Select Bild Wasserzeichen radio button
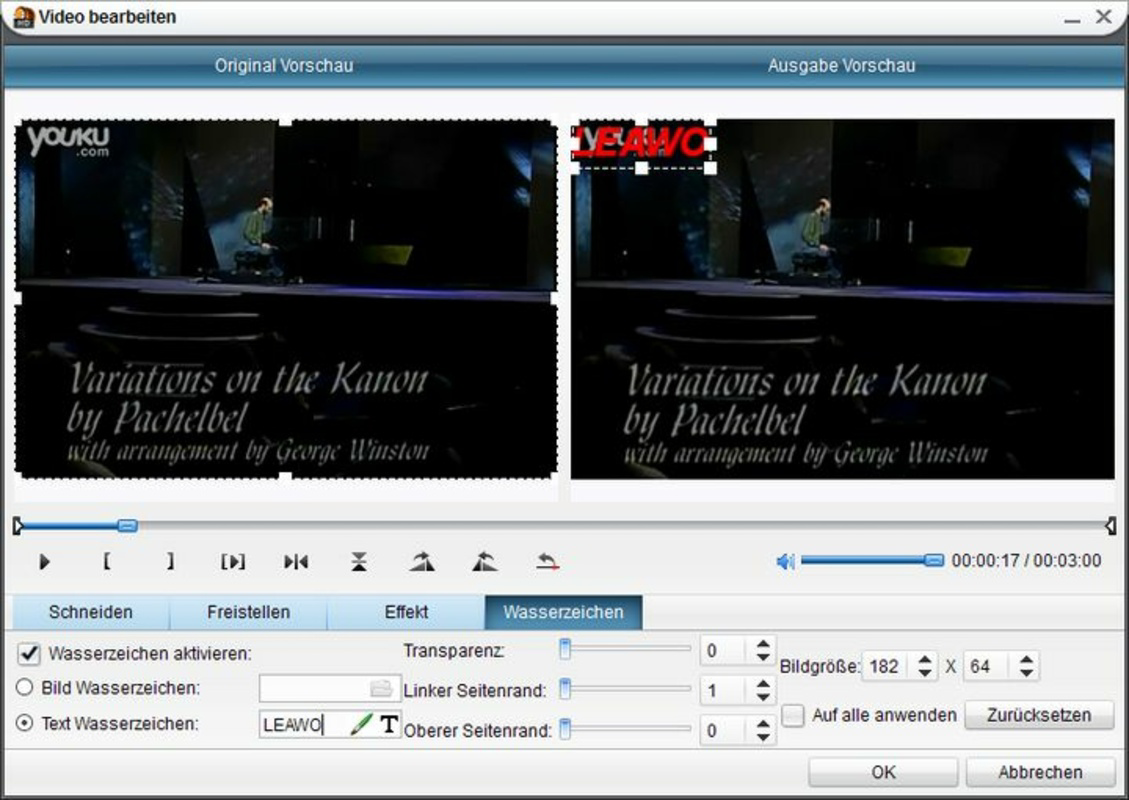 [x=24, y=688]
